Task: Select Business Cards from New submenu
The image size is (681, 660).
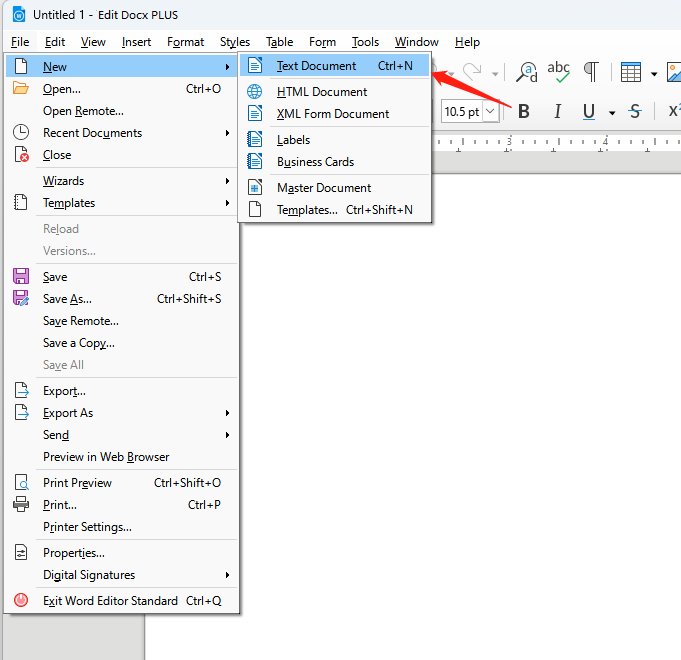Action: click(x=334, y=162)
